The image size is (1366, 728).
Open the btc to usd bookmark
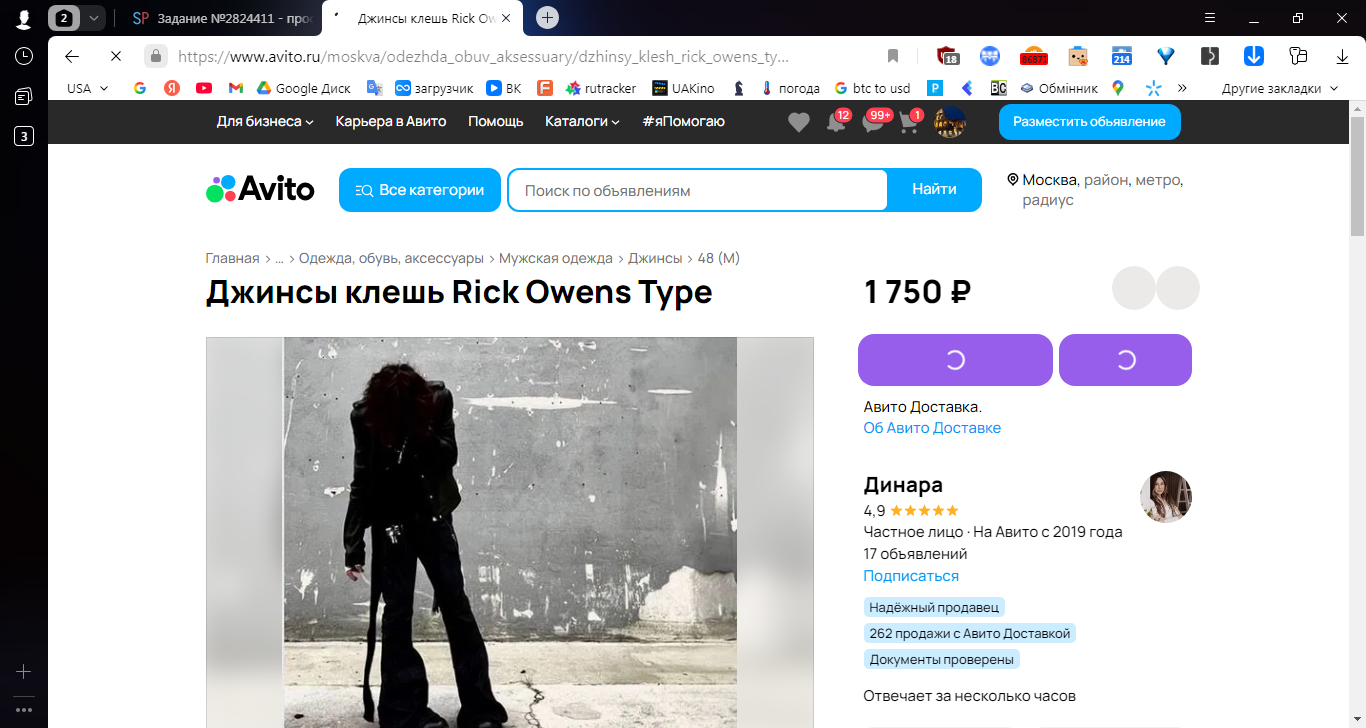click(872, 88)
